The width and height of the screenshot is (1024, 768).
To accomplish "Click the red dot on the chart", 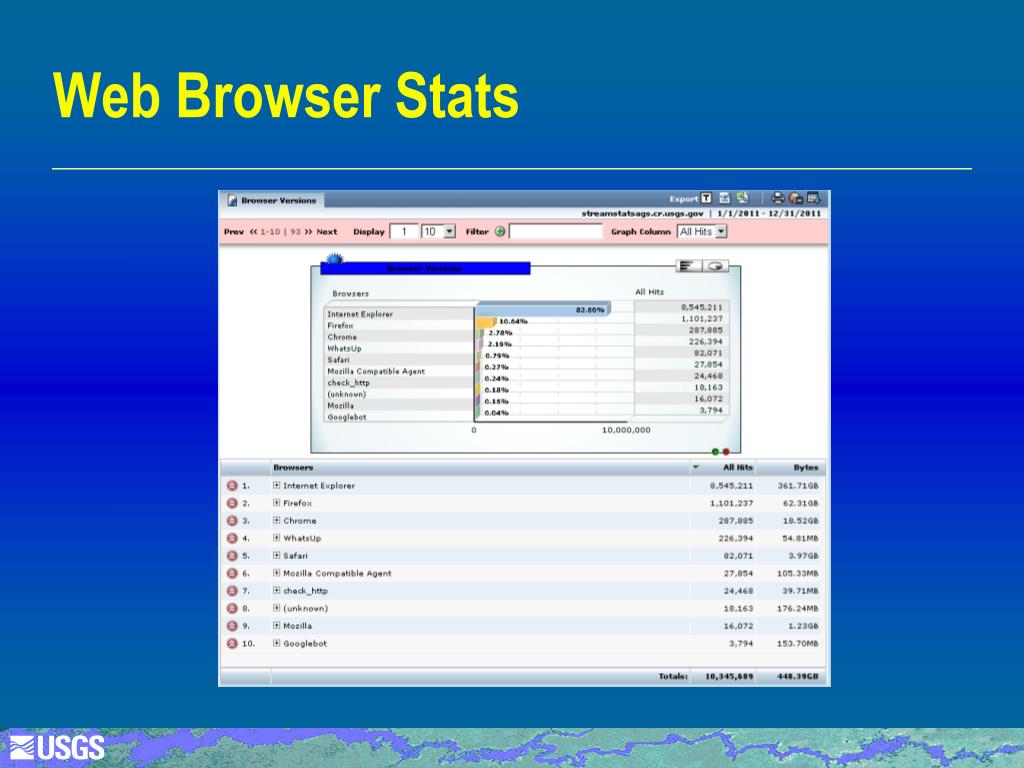I will (x=726, y=451).
